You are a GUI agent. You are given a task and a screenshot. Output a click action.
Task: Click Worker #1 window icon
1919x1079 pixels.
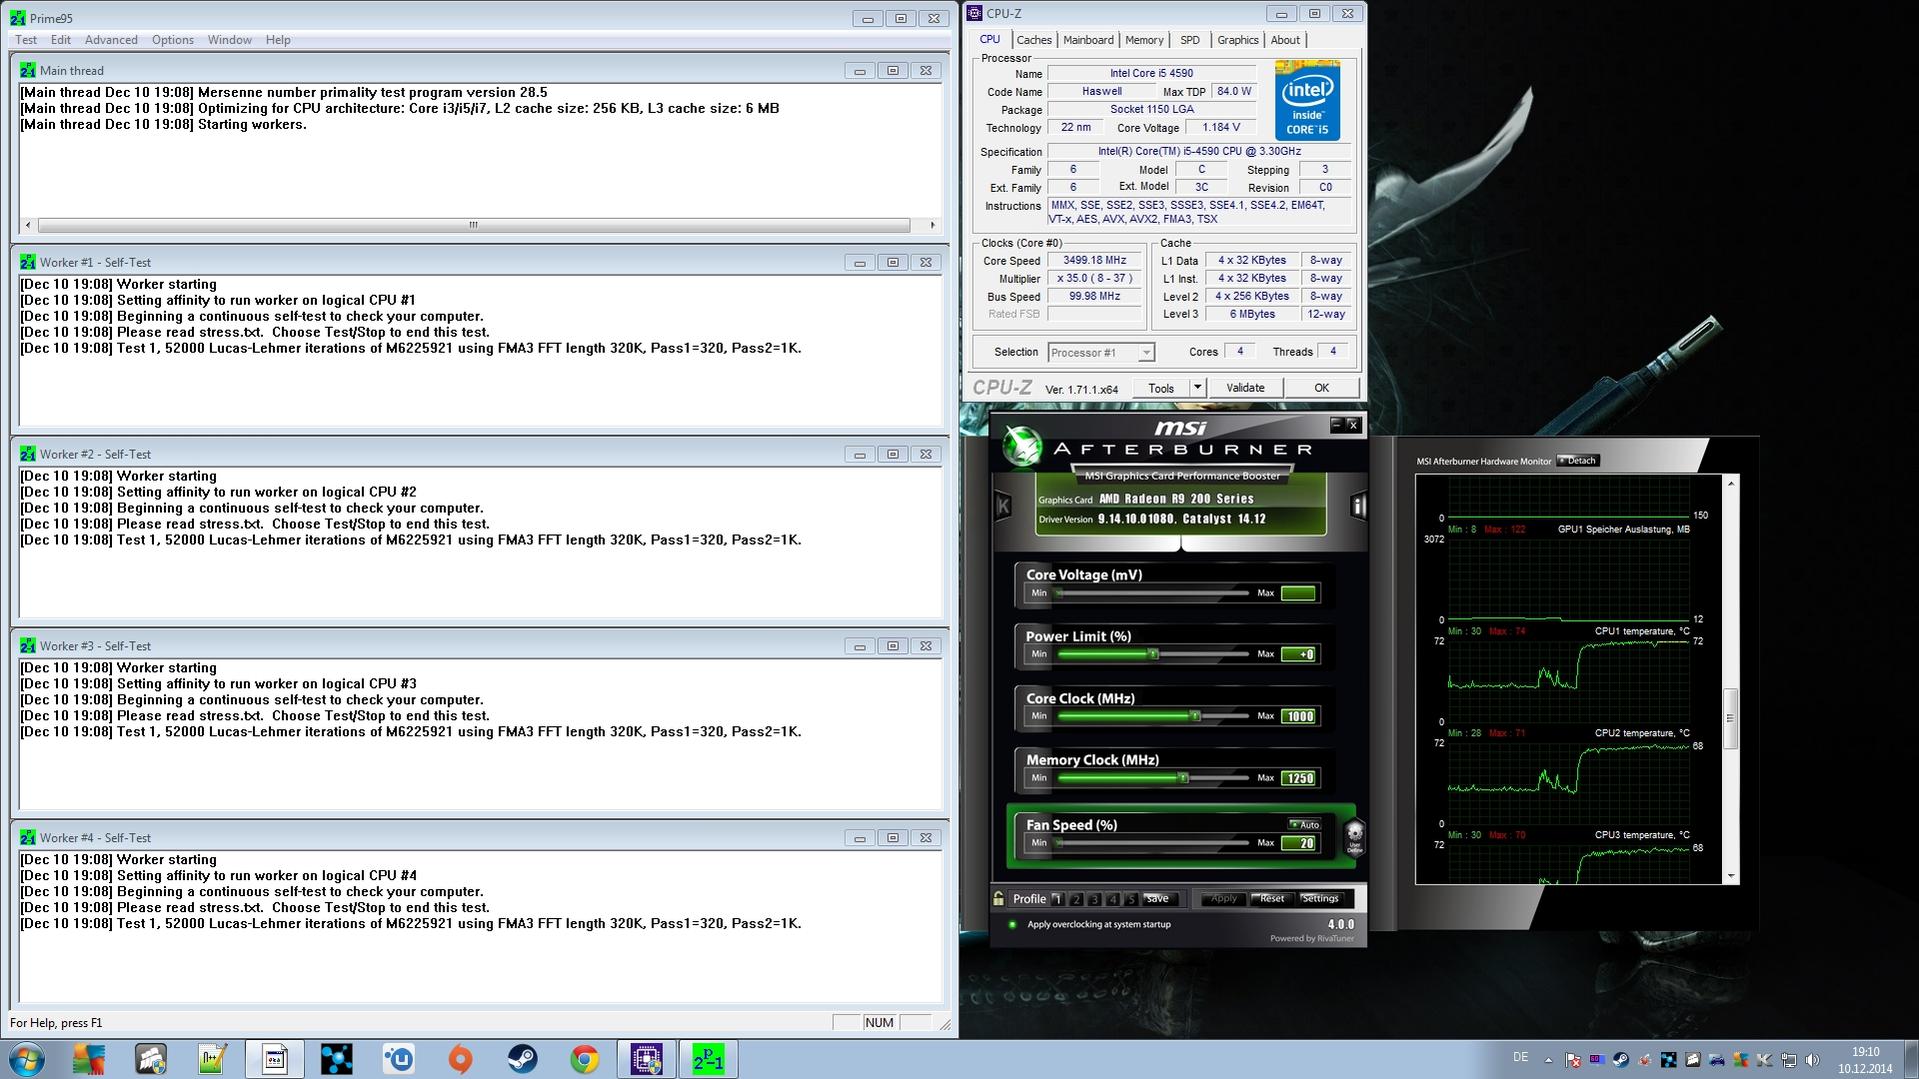coord(27,262)
